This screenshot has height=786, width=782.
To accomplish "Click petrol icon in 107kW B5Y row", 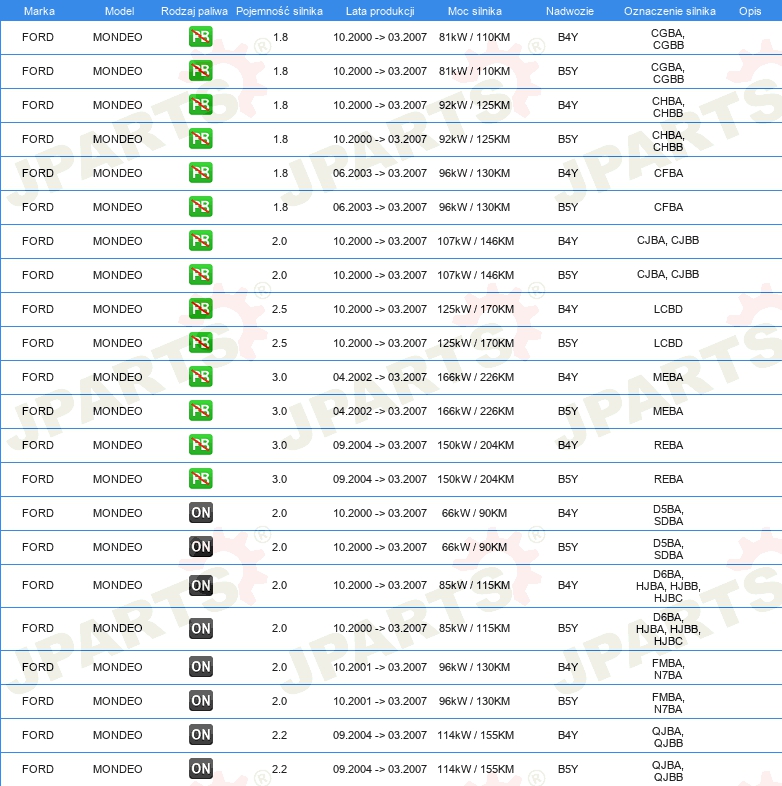I will pos(201,275).
